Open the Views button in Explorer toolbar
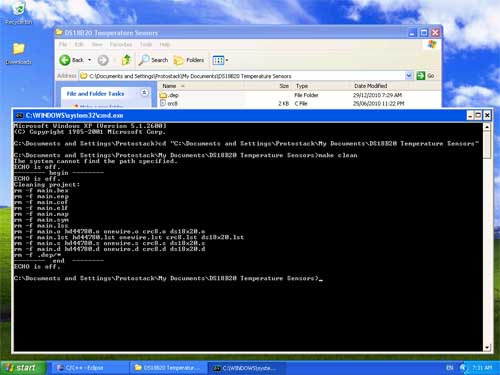This screenshot has height=375, width=500. (218, 60)
